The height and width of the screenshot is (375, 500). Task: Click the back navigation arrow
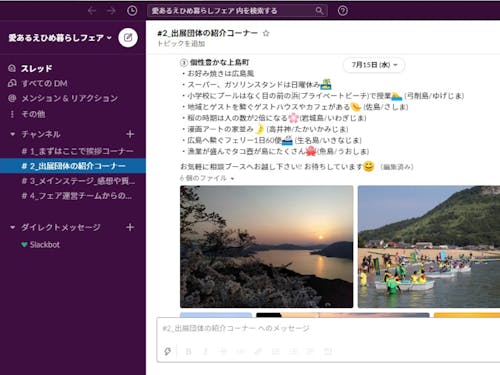click(92, 11)
